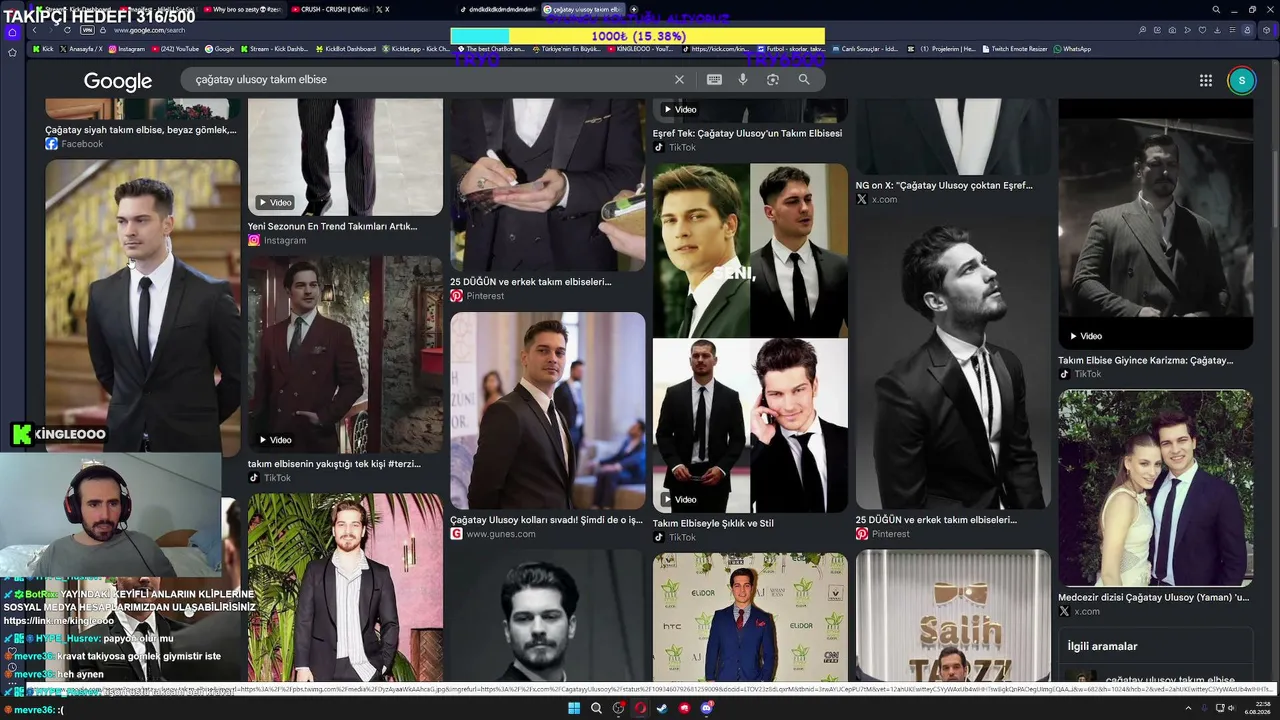Image resolution: width=1280 pixels, height=720 pixels.
Task: Open Windows taskbar search
Action: coord(596,709)
